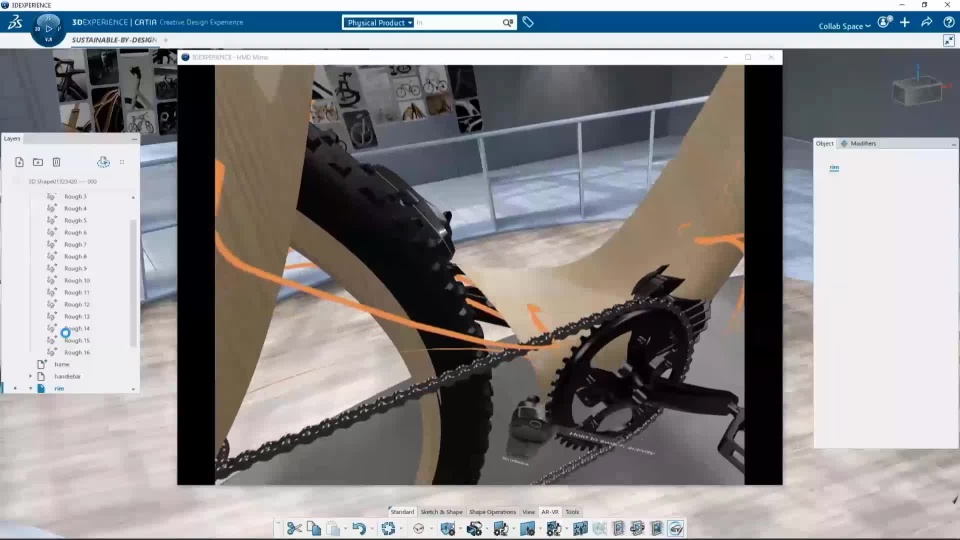Click the blue puzzle-pattern toolbar icon
960x540 pixels.
[580, 528]
